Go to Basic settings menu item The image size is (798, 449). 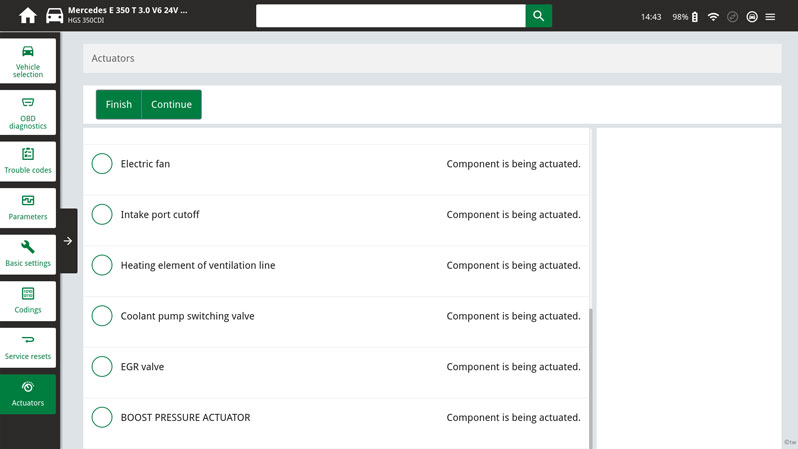(x=28, y=254)
